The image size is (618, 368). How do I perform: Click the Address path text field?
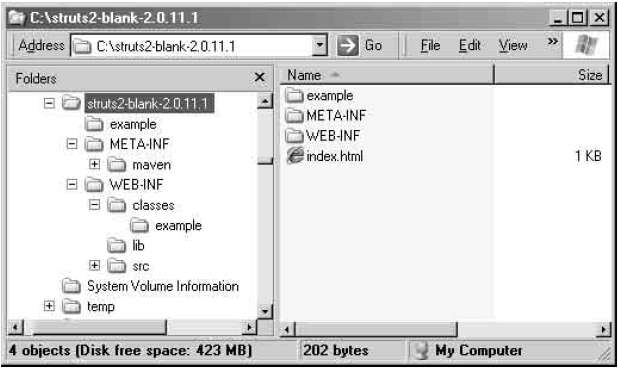click(193, 46)
